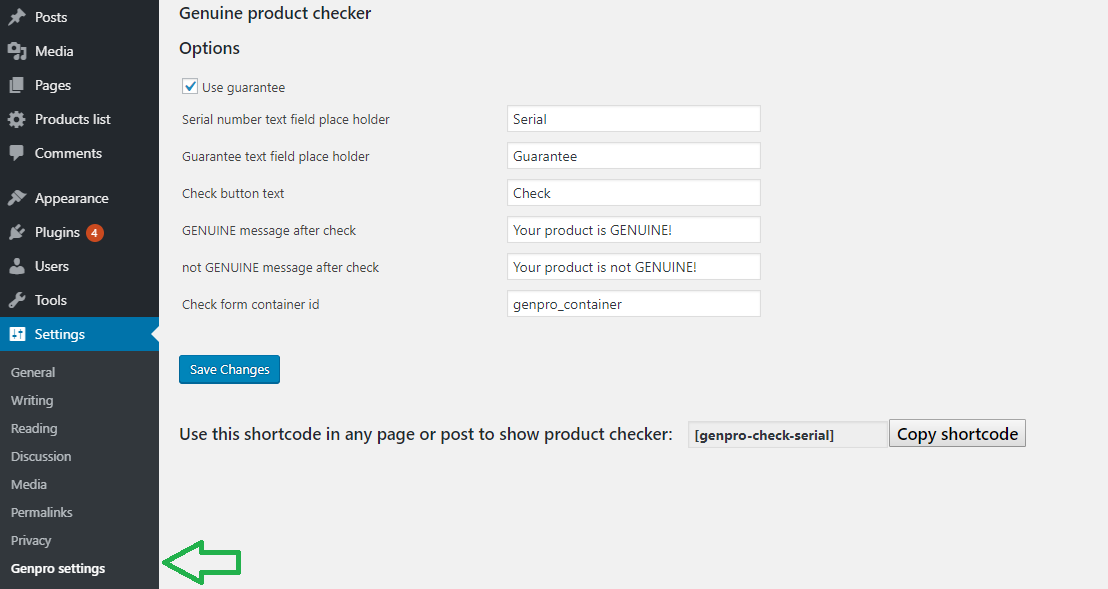Click the Pages icon in sidebar
This screenshot has width=1108, height=589.
tap(17, 85)
